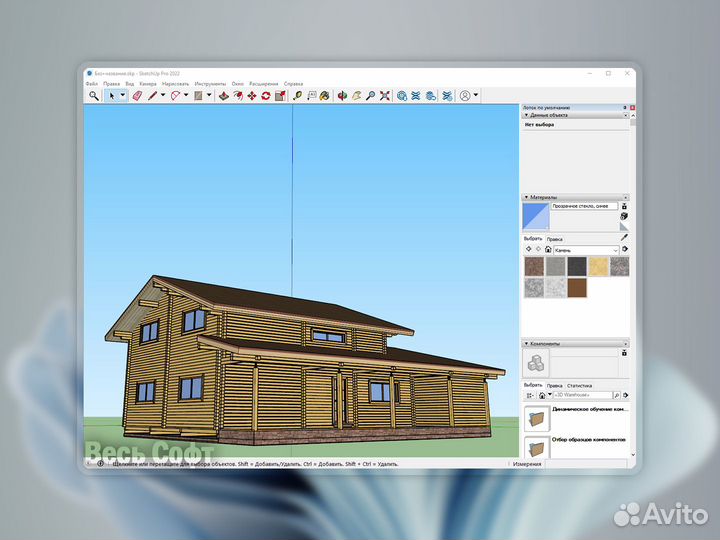The image size is (720, 540).
Task: Select the Pan hand tool
Action: coord(356,96)
